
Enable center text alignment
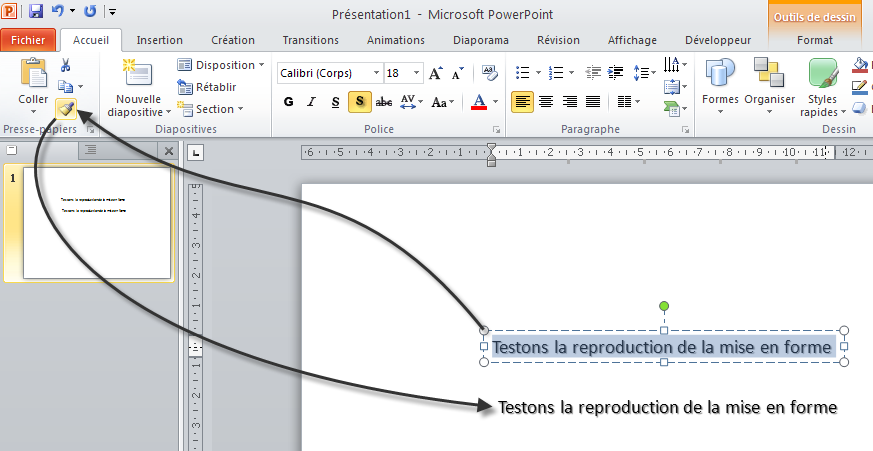(x=546, y=102)
